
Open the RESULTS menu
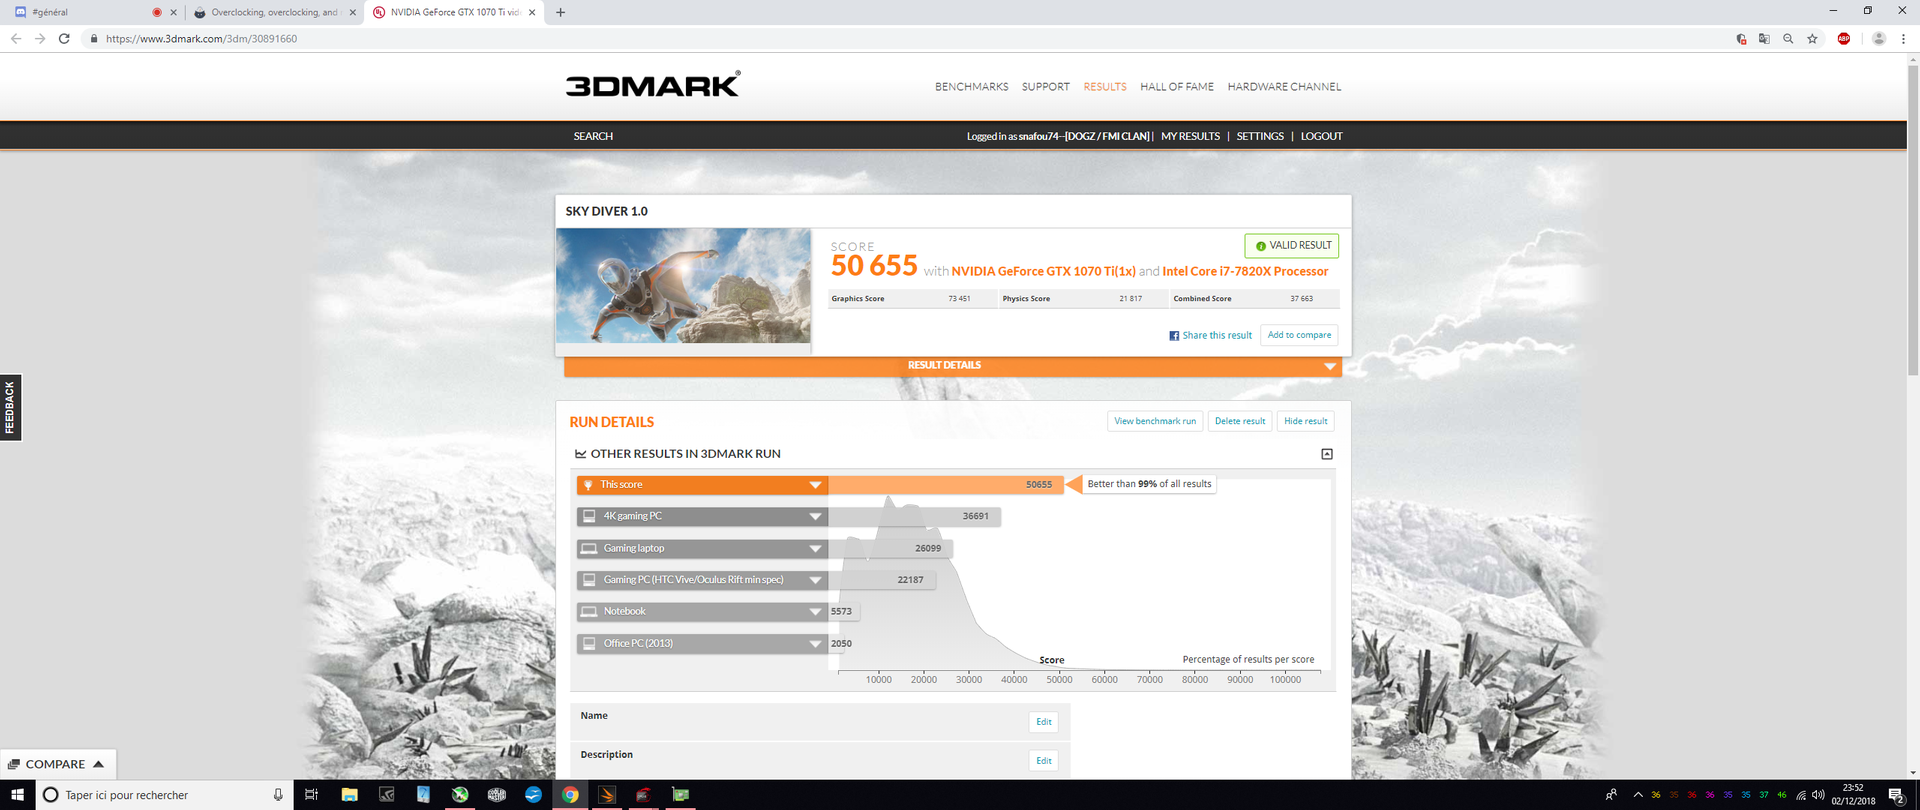pyautogui.click(x=1105, y=87)
